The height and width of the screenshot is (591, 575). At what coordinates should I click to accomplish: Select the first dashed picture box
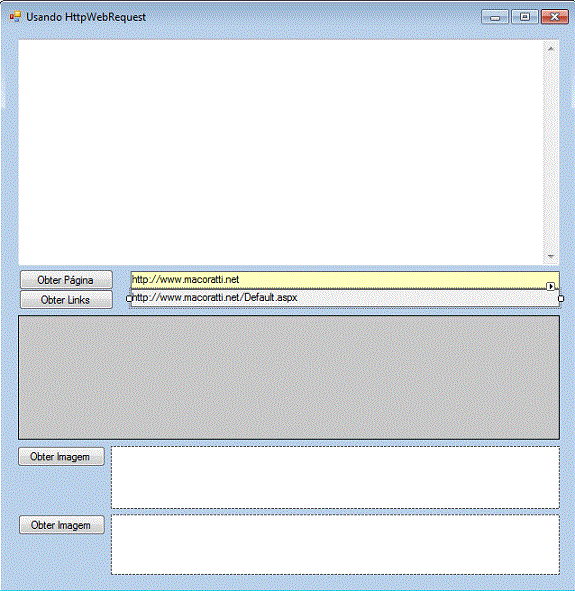pos(335,478)
